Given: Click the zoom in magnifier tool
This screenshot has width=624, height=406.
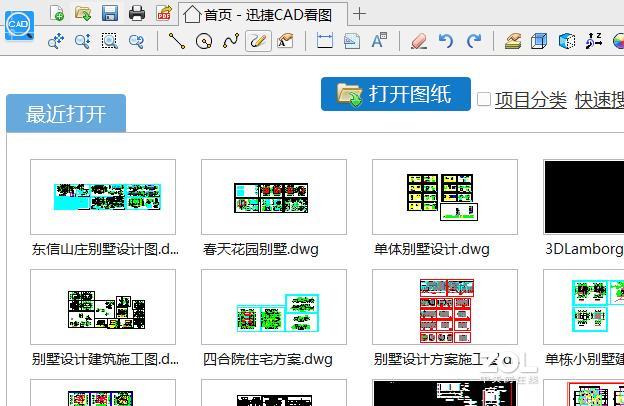Looking at the screenshot, I should 83,41.
